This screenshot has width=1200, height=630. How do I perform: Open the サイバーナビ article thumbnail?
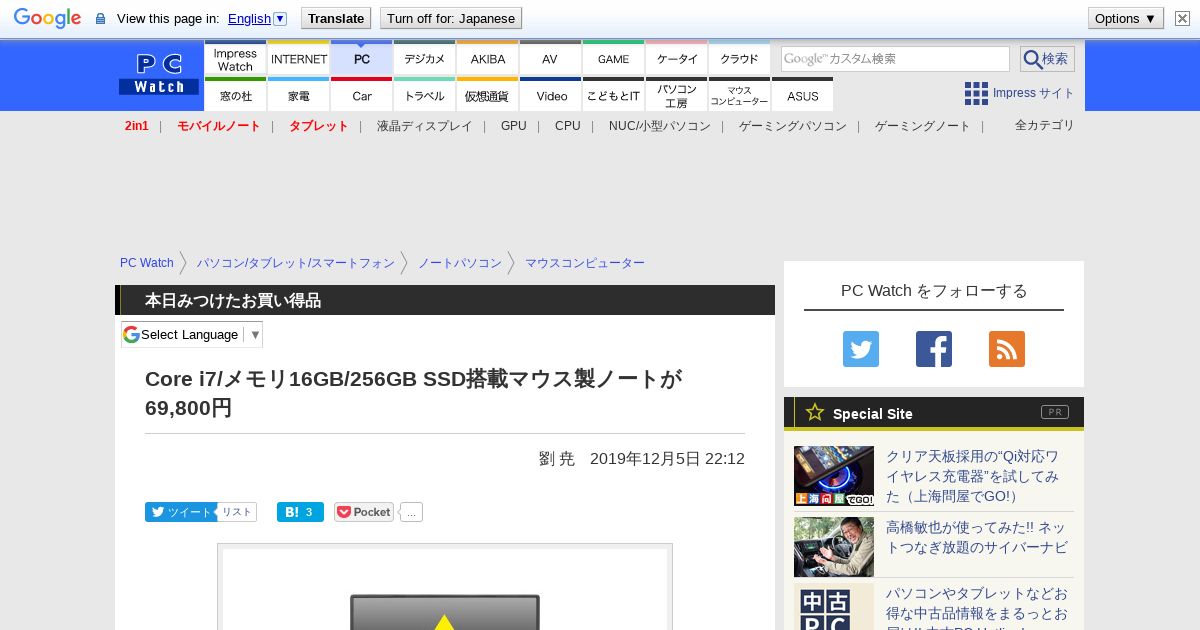click(x=834, y=547)
